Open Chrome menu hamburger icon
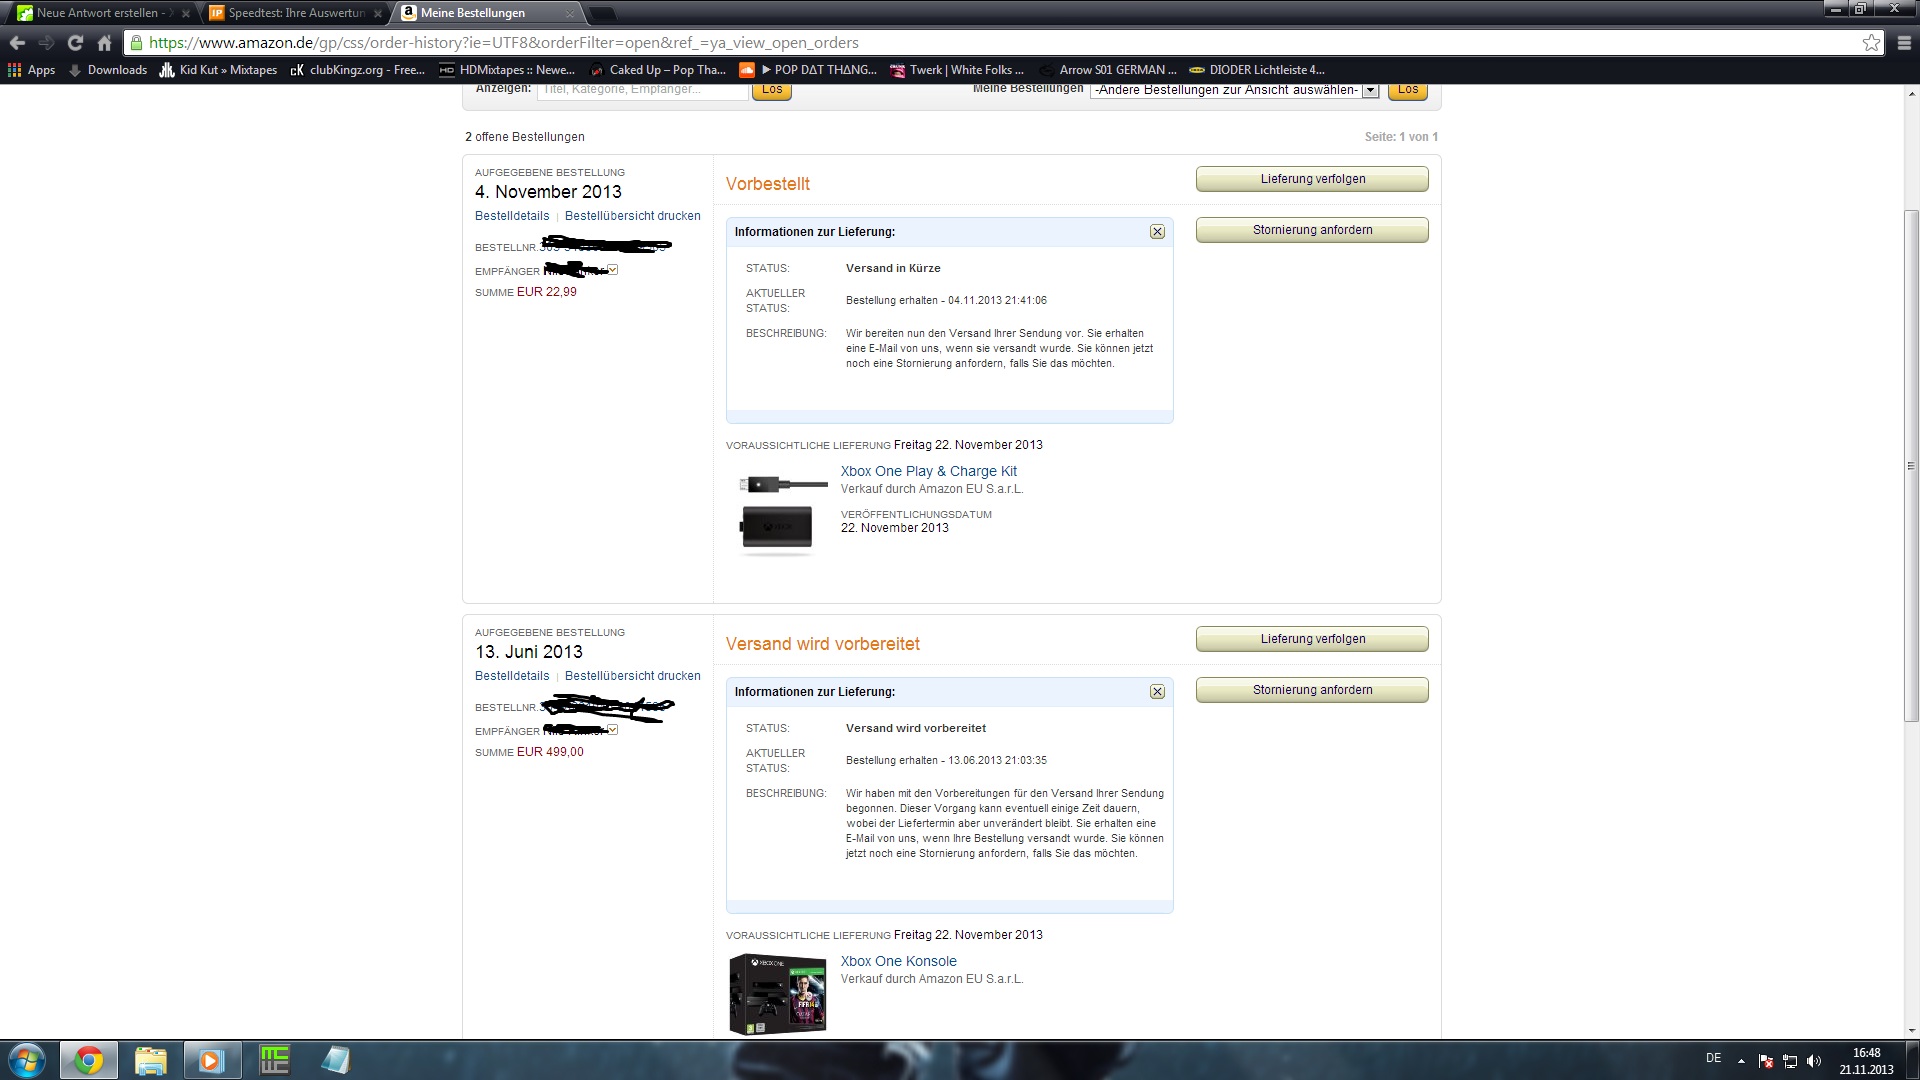1920x1080 pixels. tap(1903, 42)
